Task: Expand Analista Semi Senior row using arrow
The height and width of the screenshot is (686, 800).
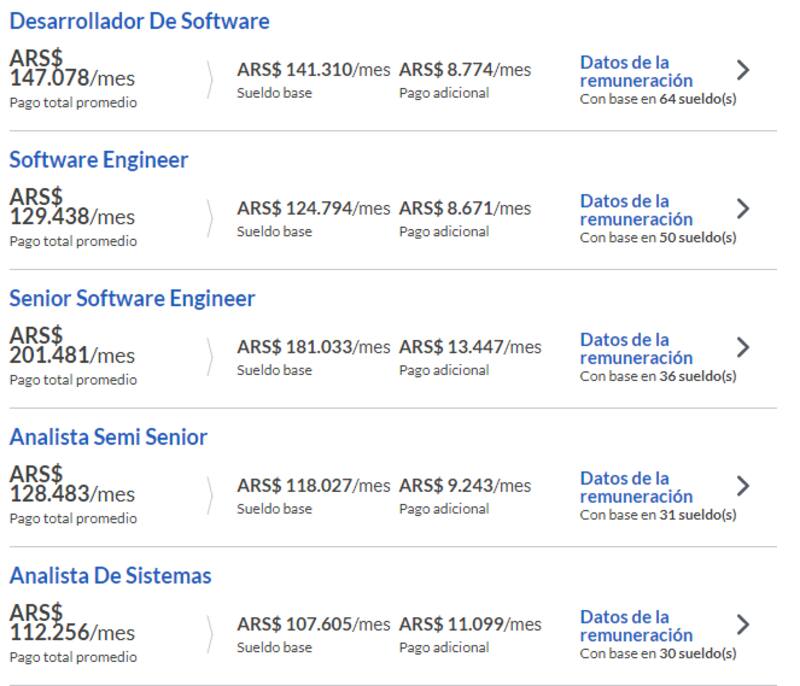Action: point(742,486)
